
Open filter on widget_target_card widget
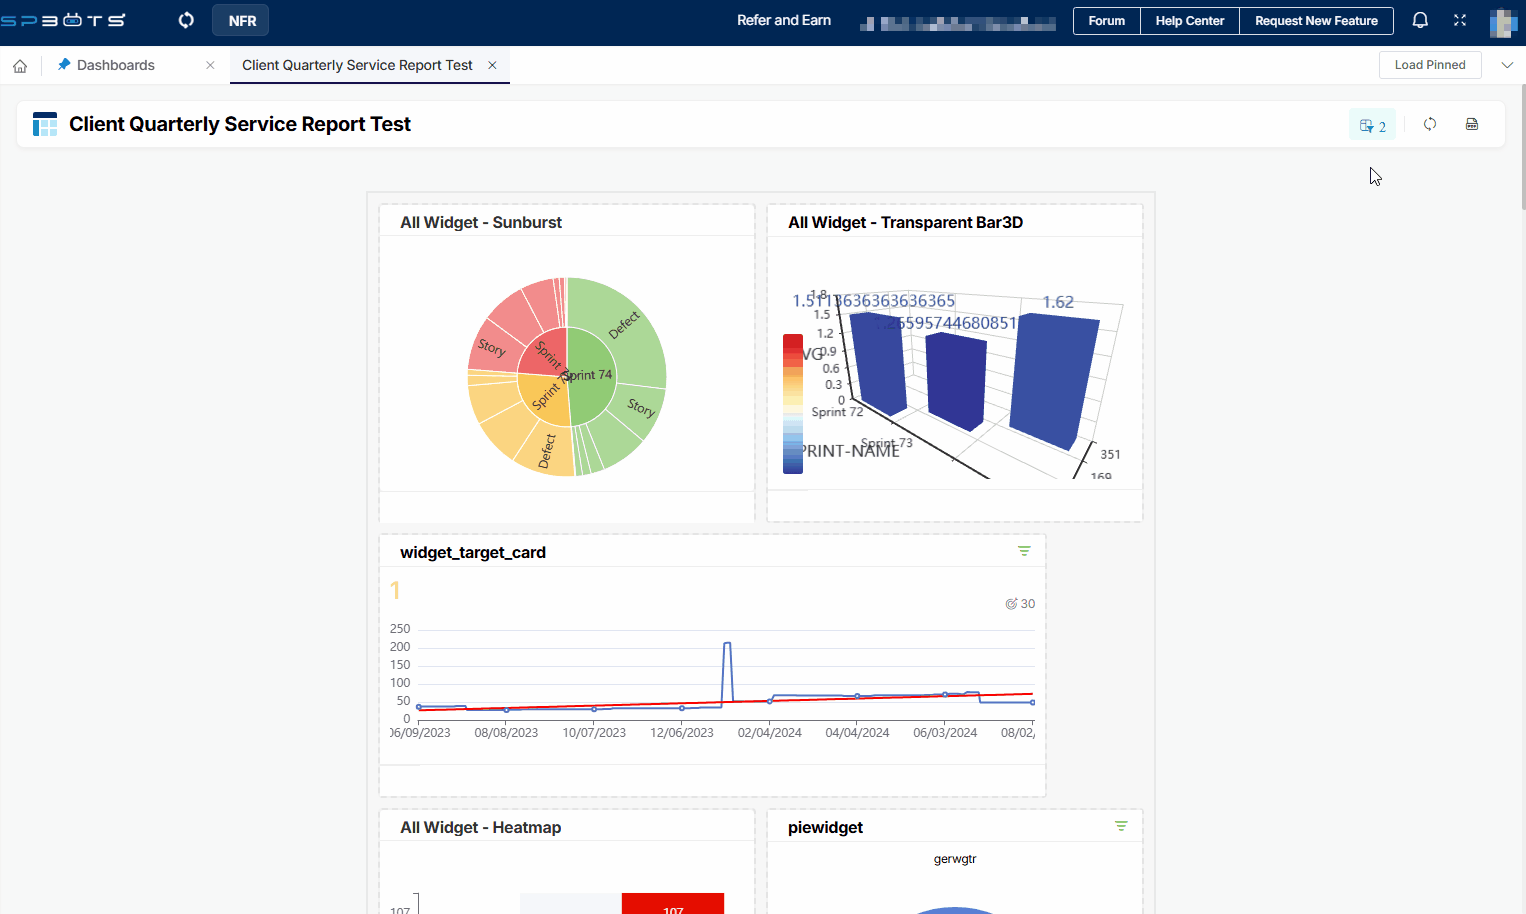coord(1024,551)
